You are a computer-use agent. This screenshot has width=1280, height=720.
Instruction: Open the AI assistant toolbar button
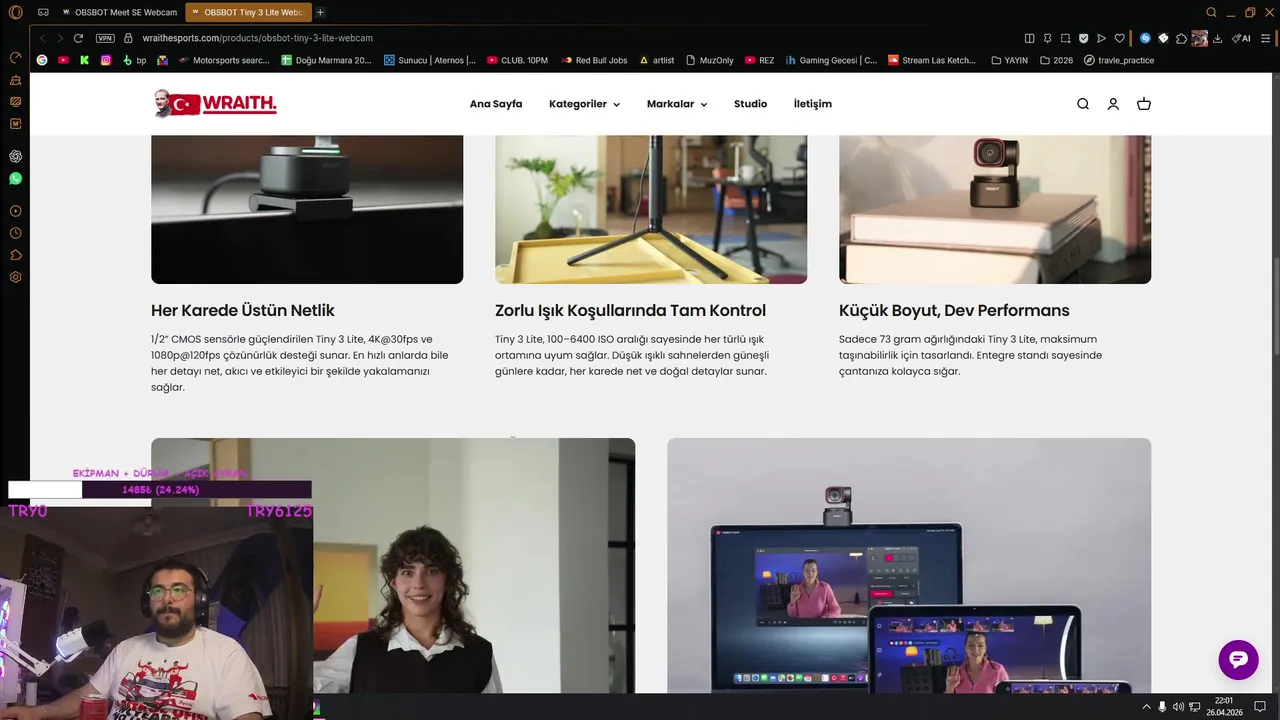click(1241, 38)
